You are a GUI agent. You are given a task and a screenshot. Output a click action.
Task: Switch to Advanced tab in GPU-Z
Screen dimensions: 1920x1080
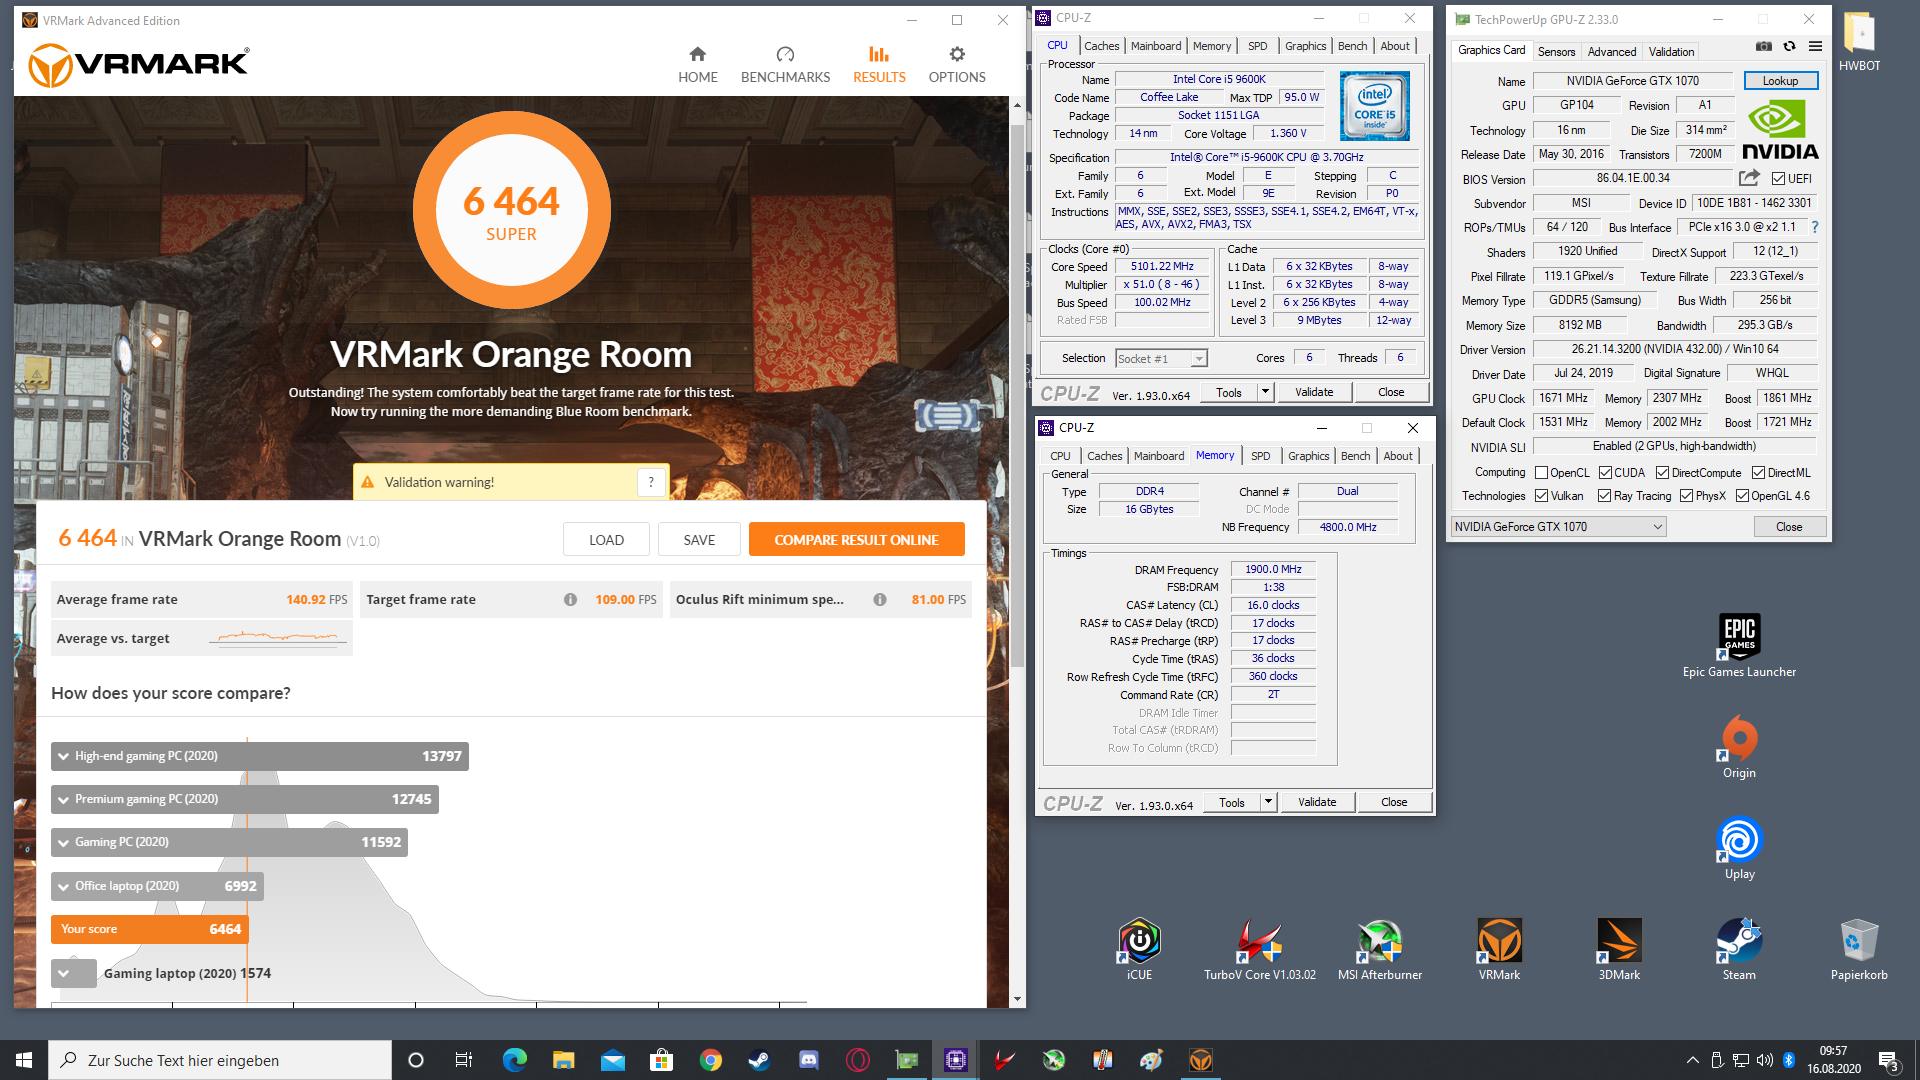click(1612, 52)
